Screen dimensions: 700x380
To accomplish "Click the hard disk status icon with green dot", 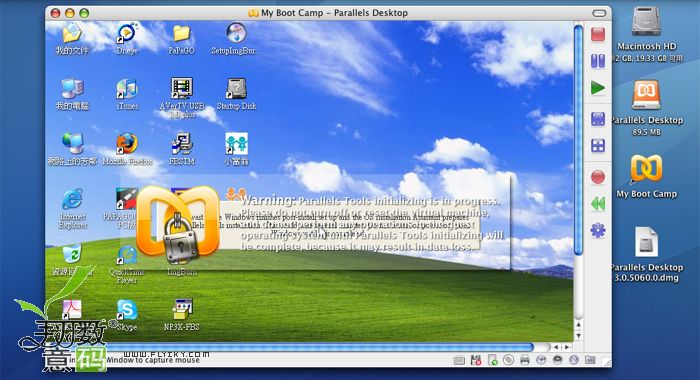I will 492,360.
